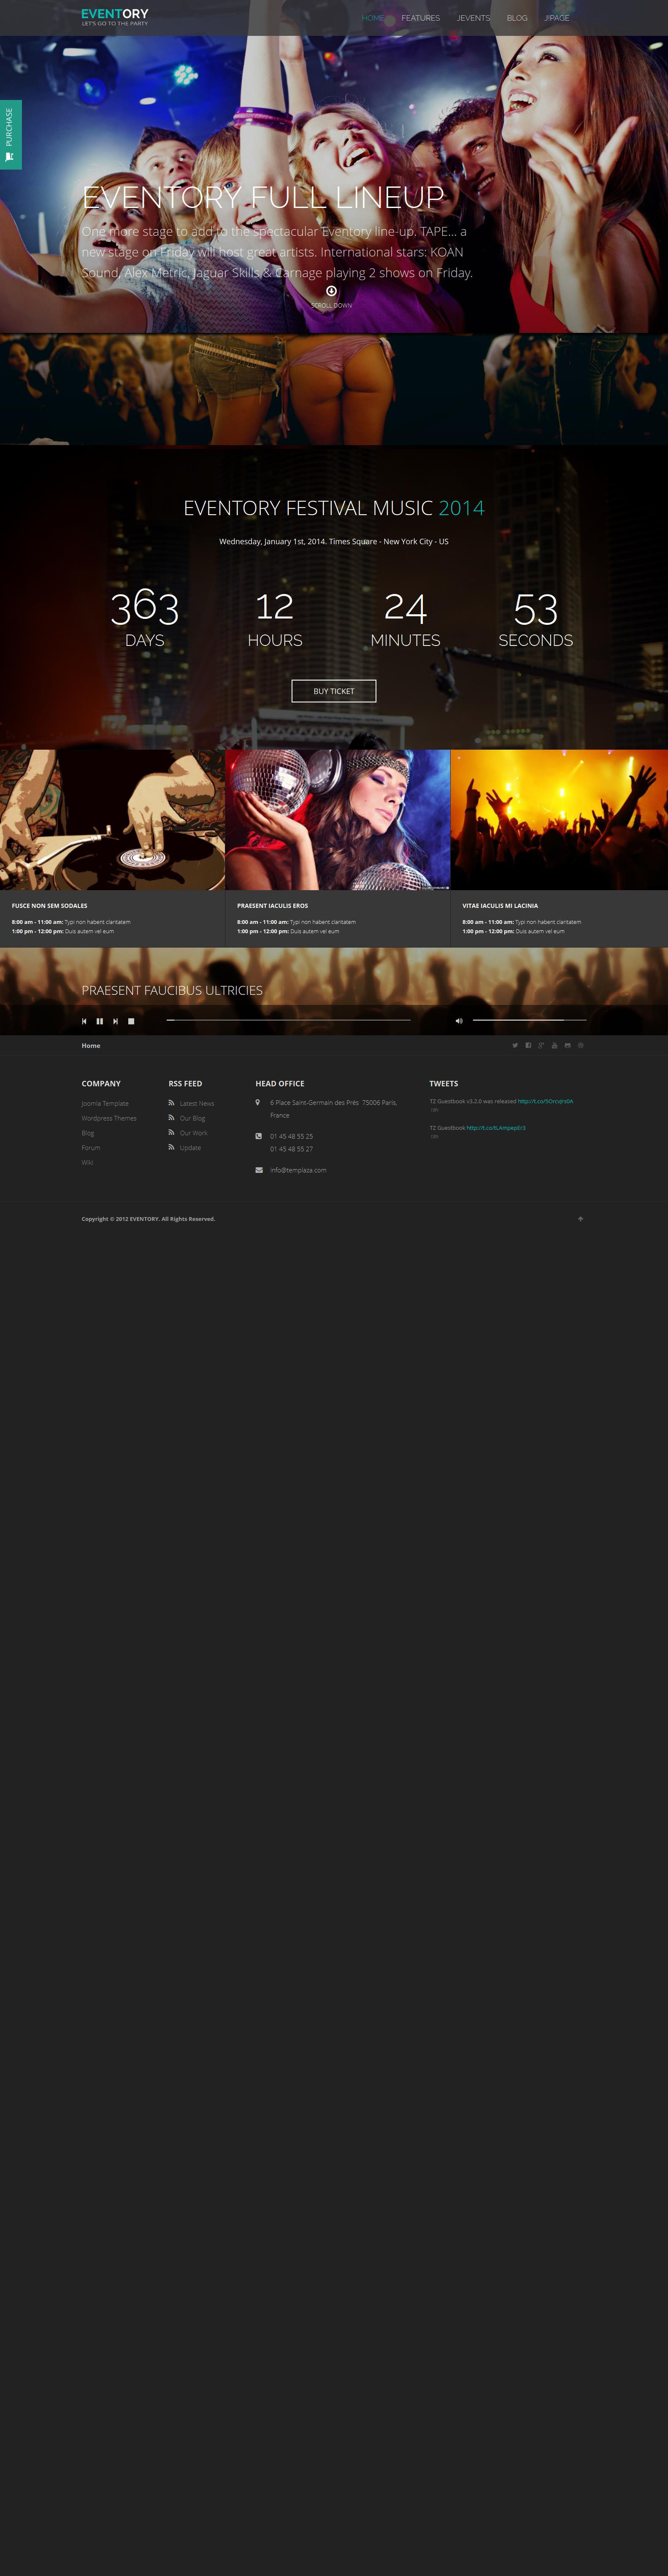Open Vitae Iaculis Mi Lacinia event

(x=500, y=906)
